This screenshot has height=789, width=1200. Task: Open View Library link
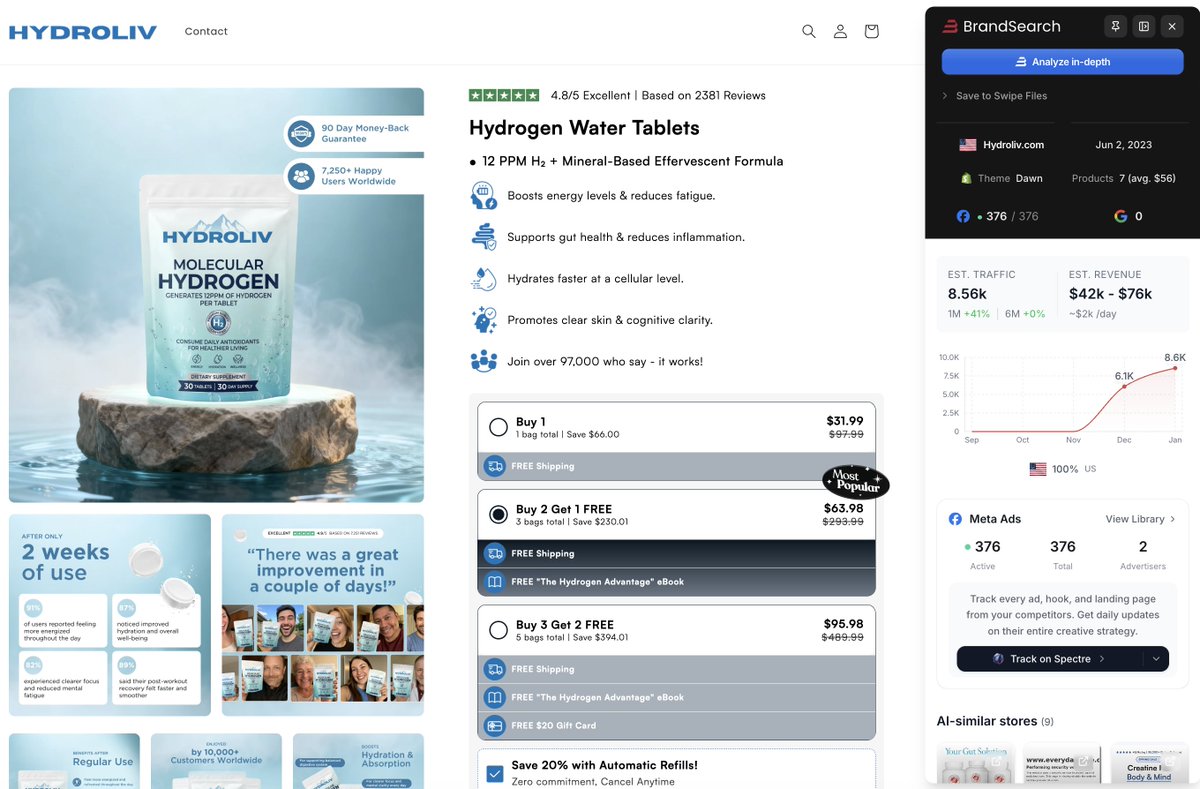[1140, 519]
